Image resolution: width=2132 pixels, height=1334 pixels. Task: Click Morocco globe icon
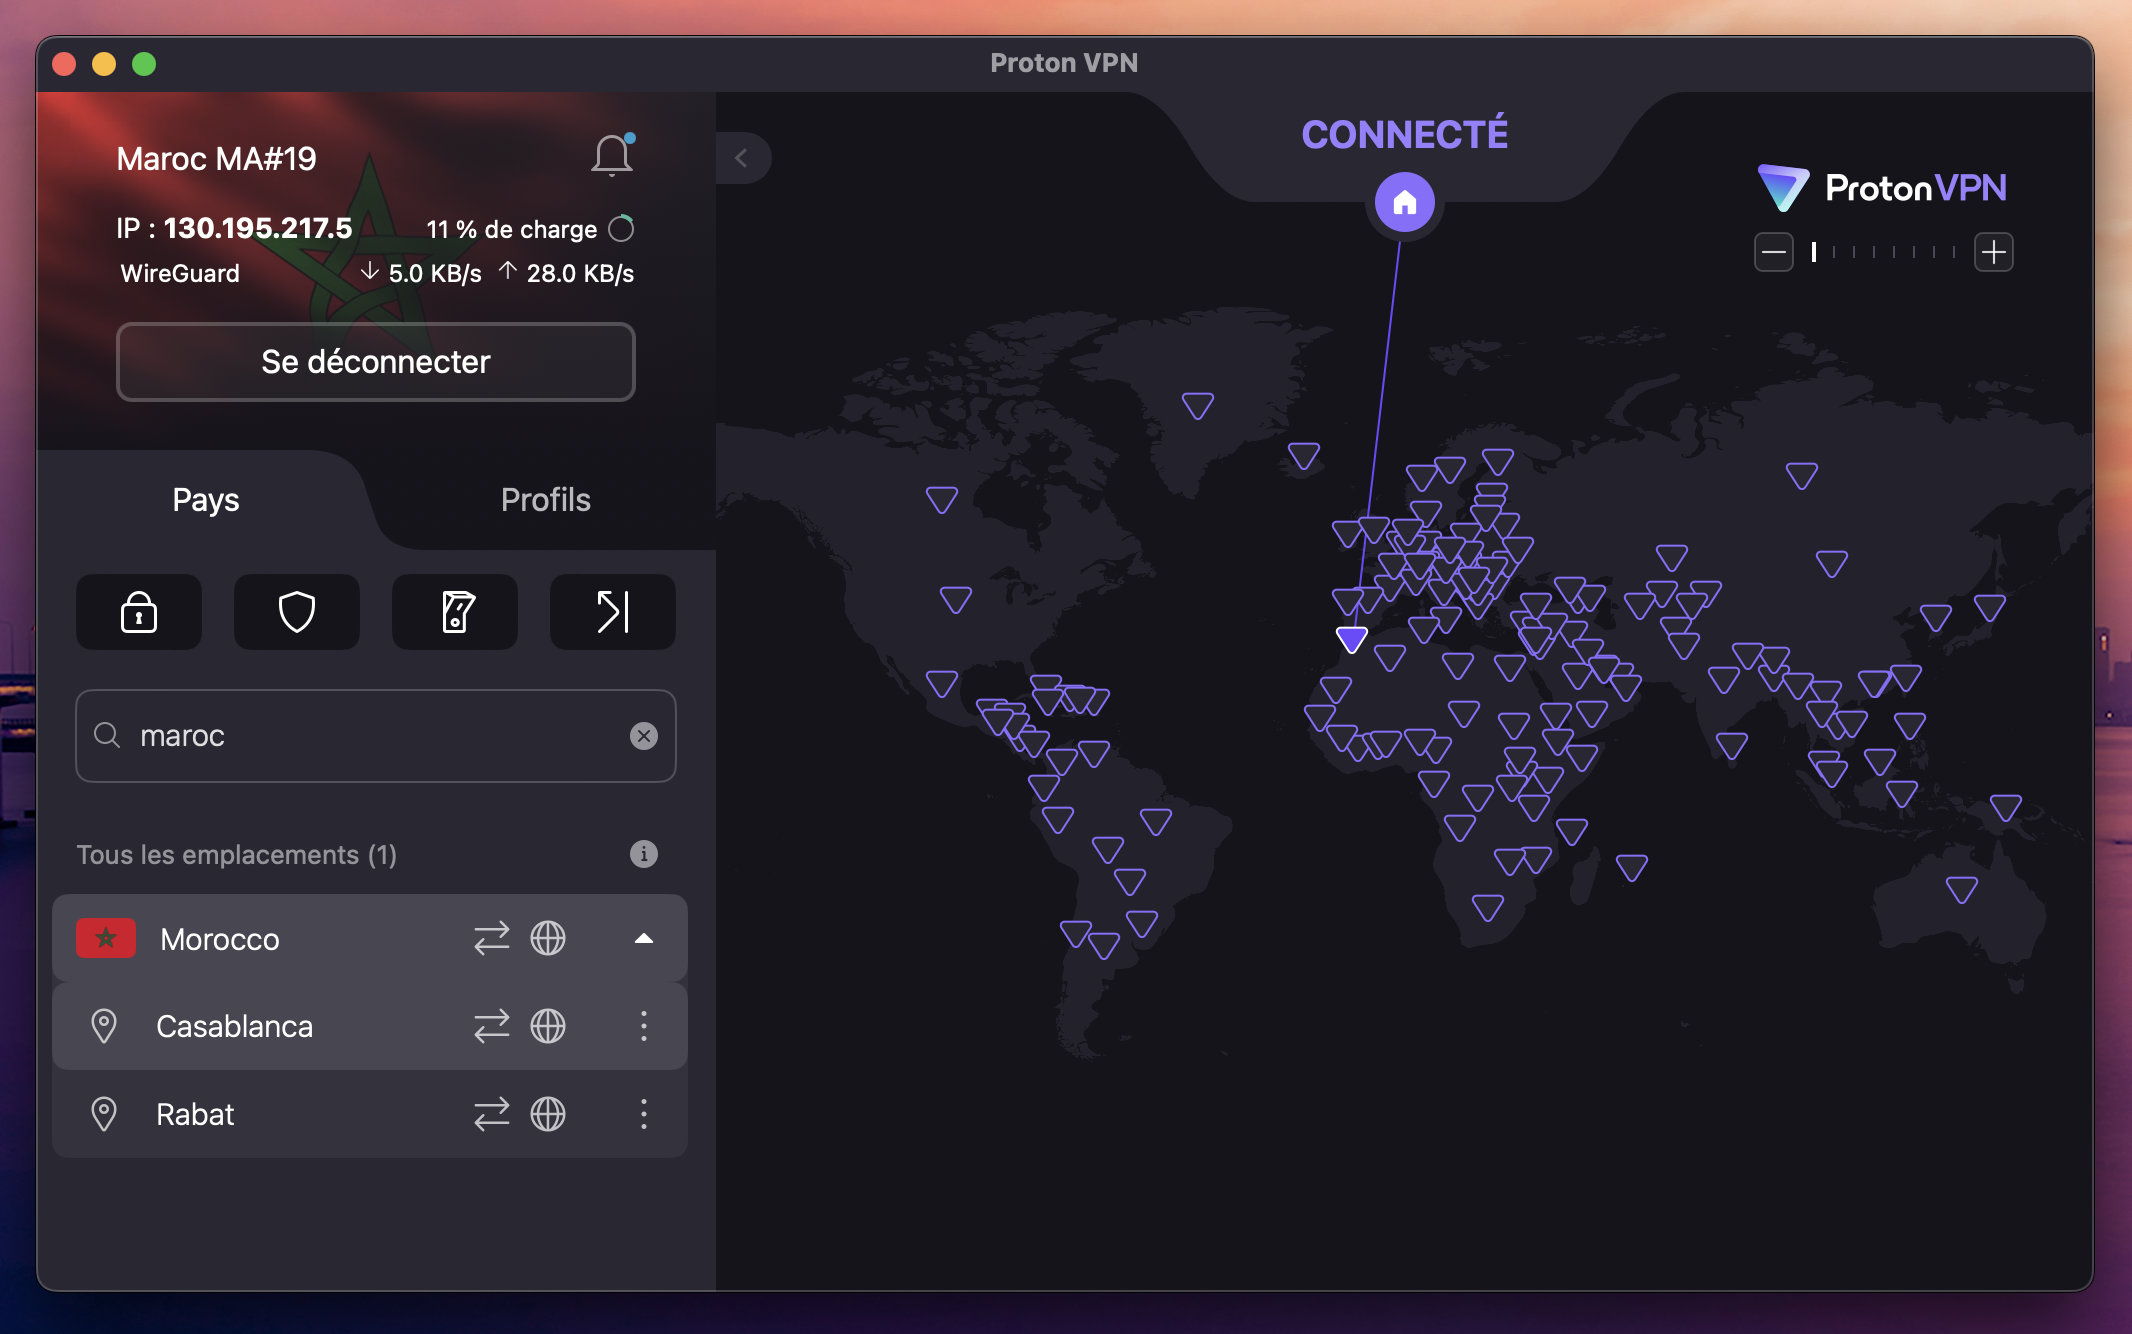pos(548,939)
